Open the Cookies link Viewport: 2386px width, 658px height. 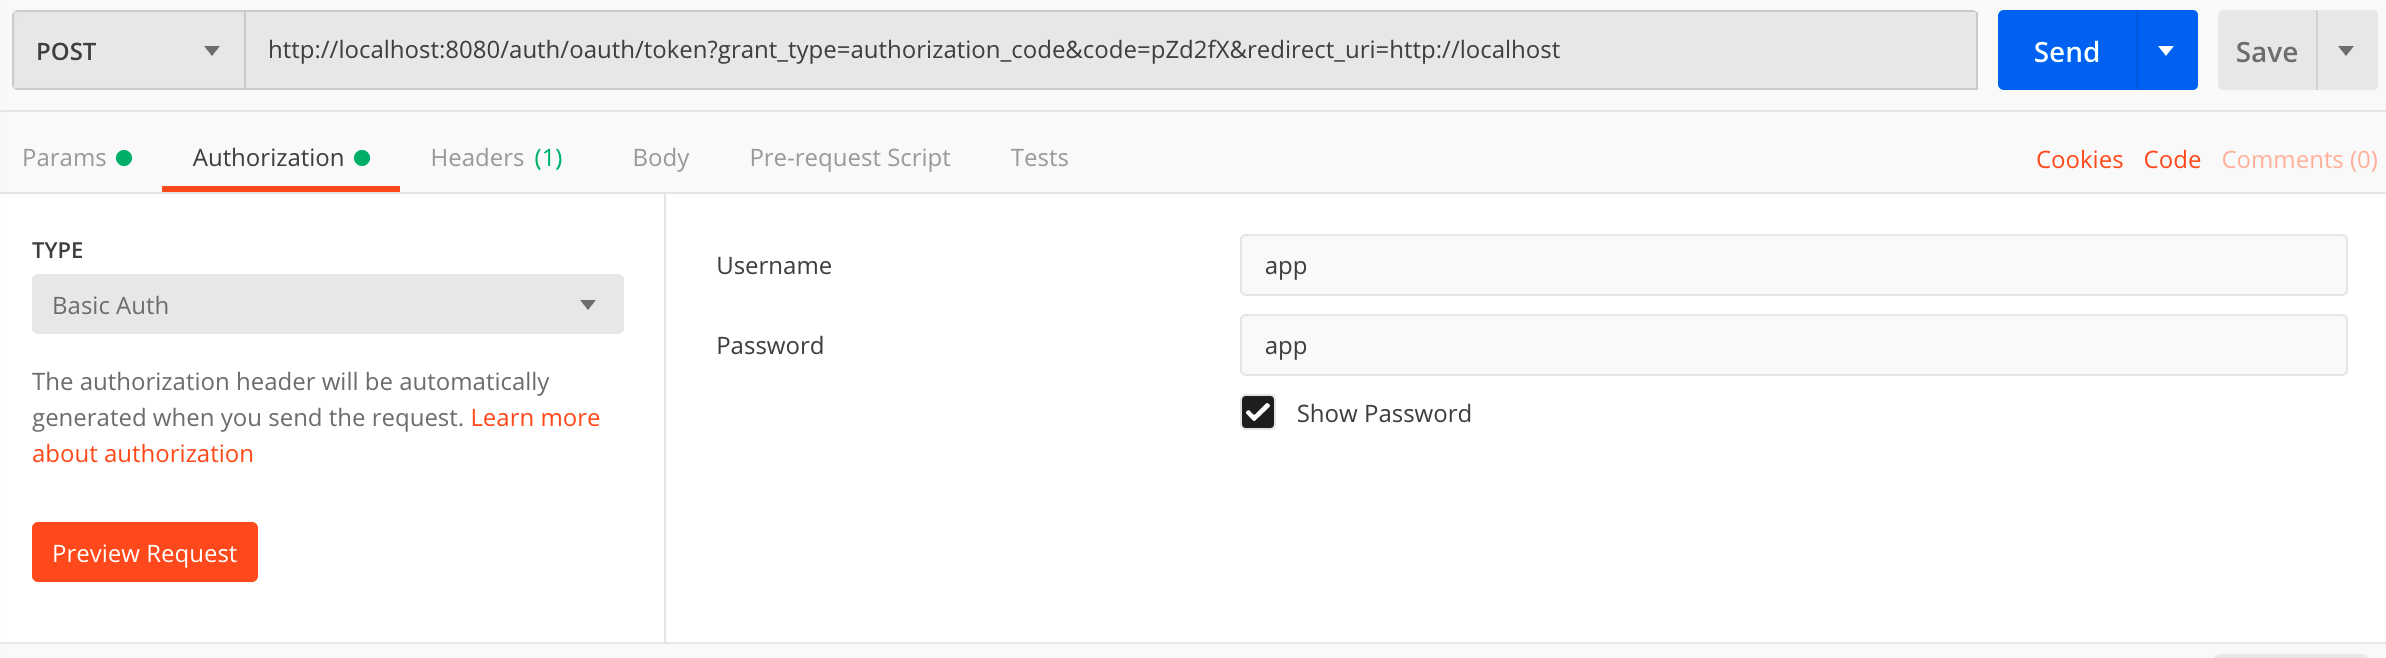click(x=2079, y=160)
